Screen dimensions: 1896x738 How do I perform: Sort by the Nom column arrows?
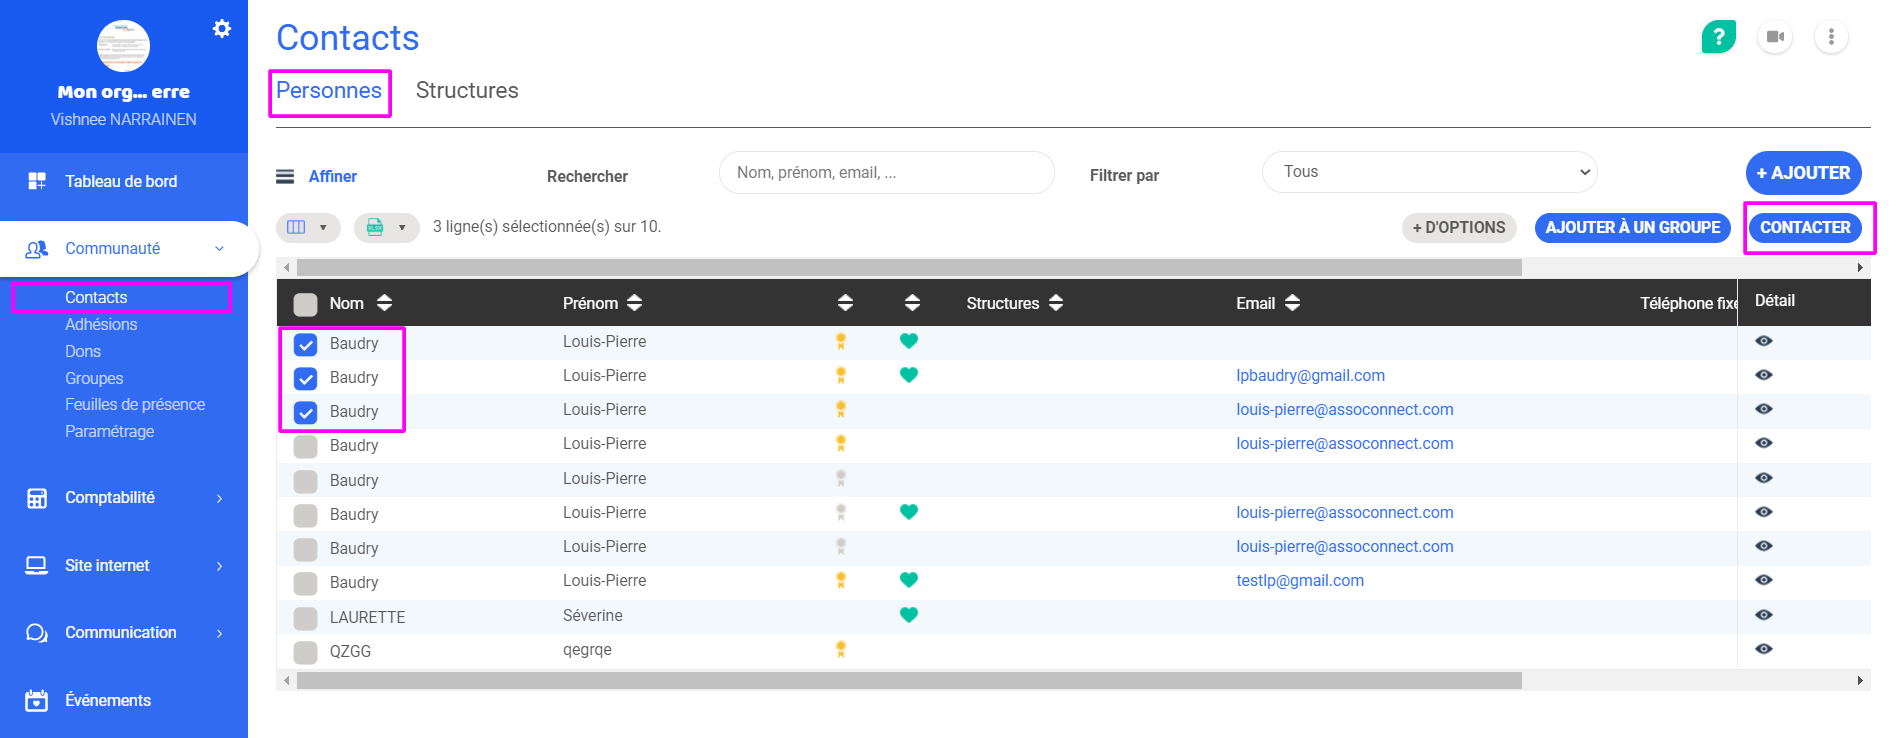coord(385,303)
